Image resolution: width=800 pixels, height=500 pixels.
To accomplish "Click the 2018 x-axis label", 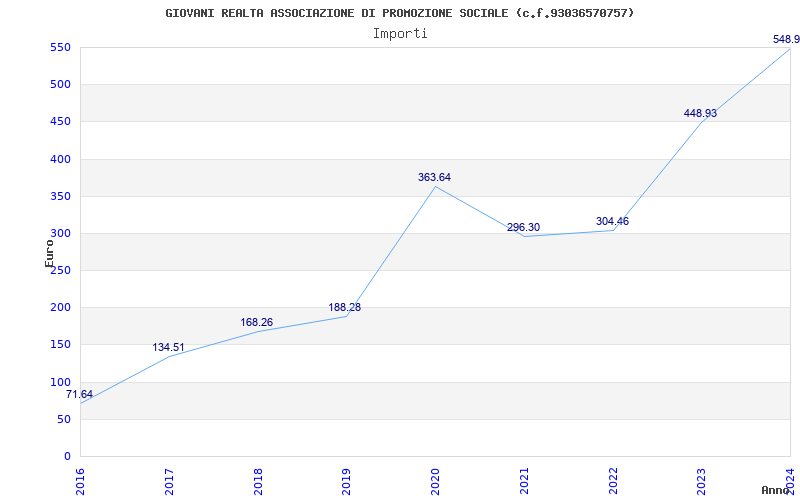I will tap(258, 481).
